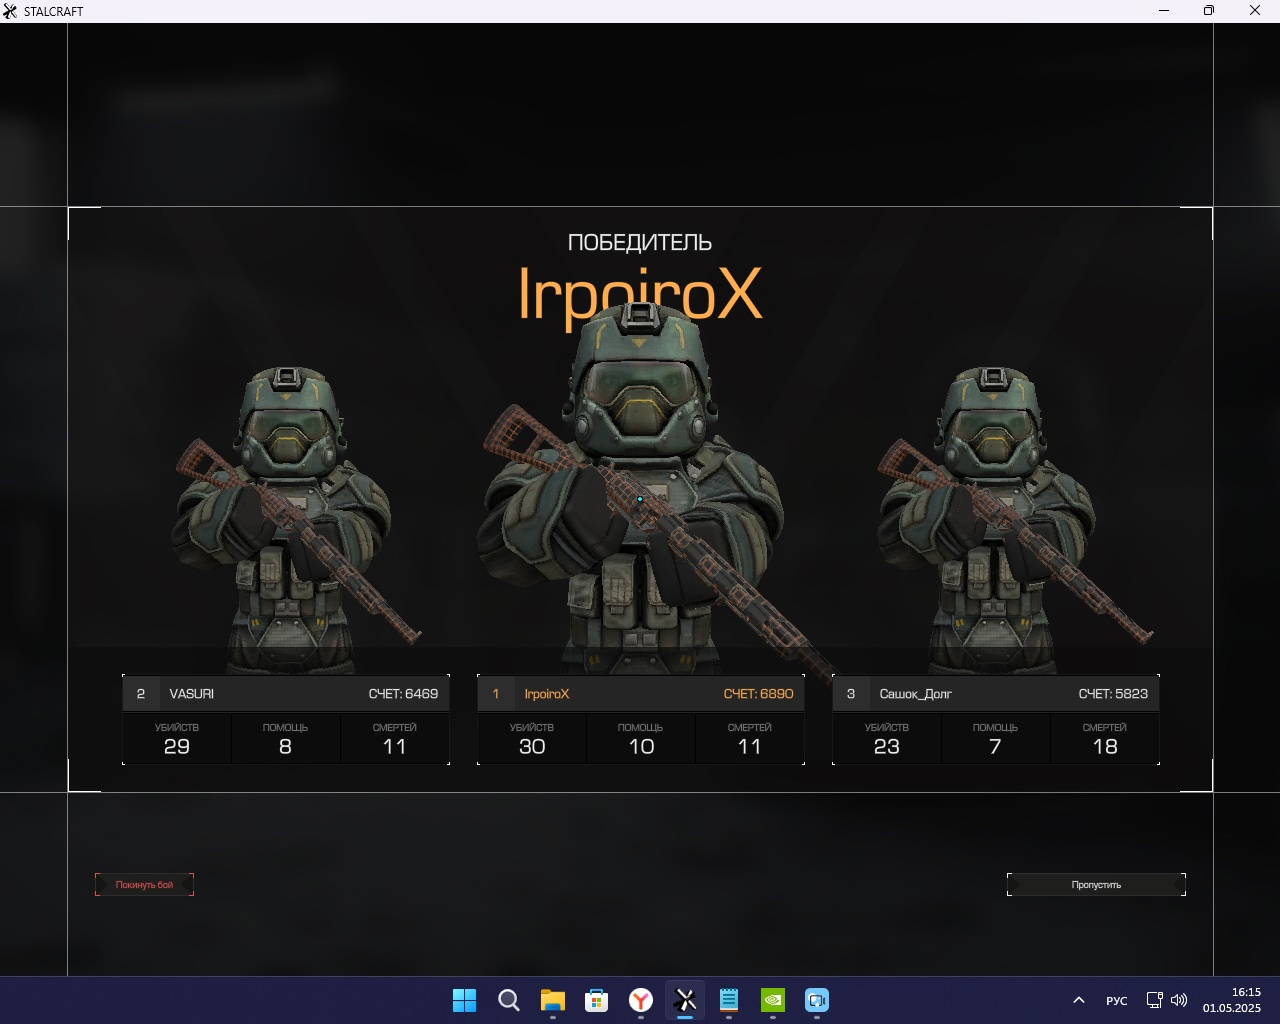Viewport: 1280px width, 1024px height.
Task: Select the Сашок_Долг player name
Action: pyautogui.click(x=916, y=694)
